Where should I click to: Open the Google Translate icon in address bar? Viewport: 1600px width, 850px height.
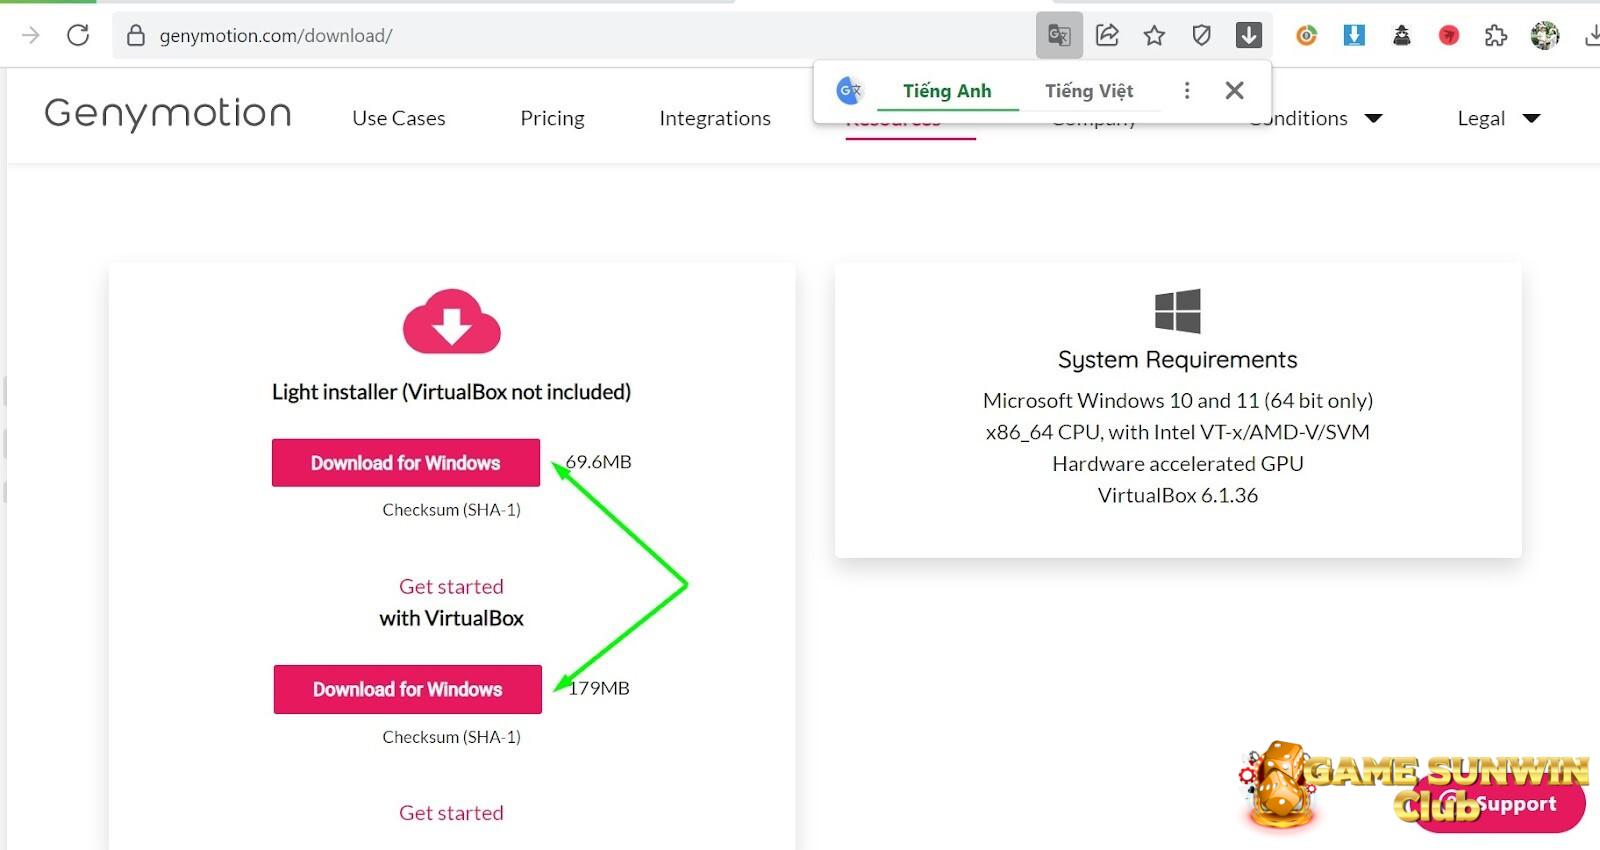pyautogui.click(x=1059, y=36)
